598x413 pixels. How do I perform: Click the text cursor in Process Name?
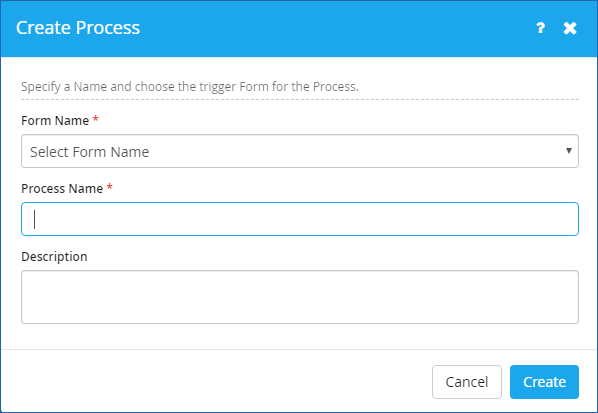pos(35,219)
